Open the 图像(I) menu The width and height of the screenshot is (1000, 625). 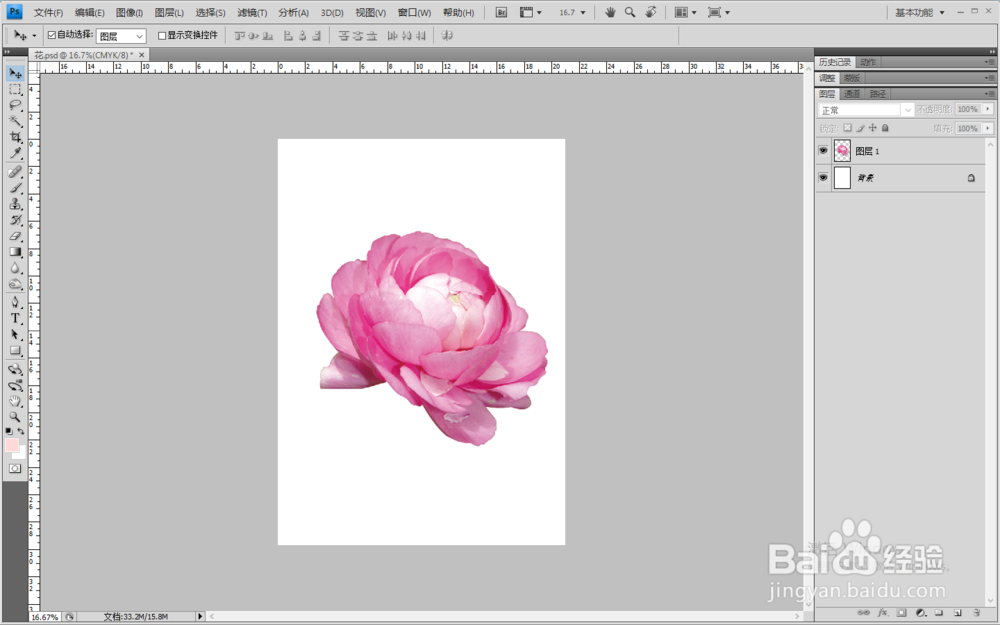[x=129, y=13]
